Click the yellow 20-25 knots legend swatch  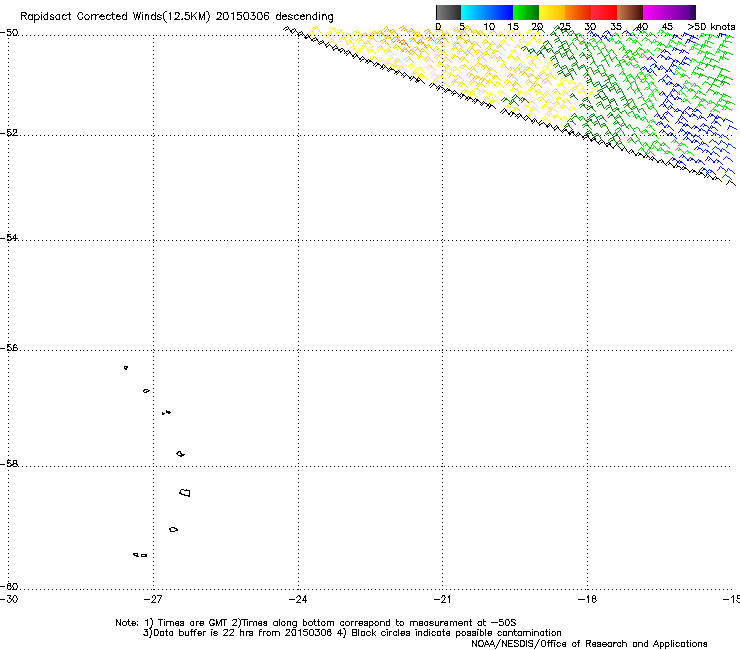tap(552, 12)
